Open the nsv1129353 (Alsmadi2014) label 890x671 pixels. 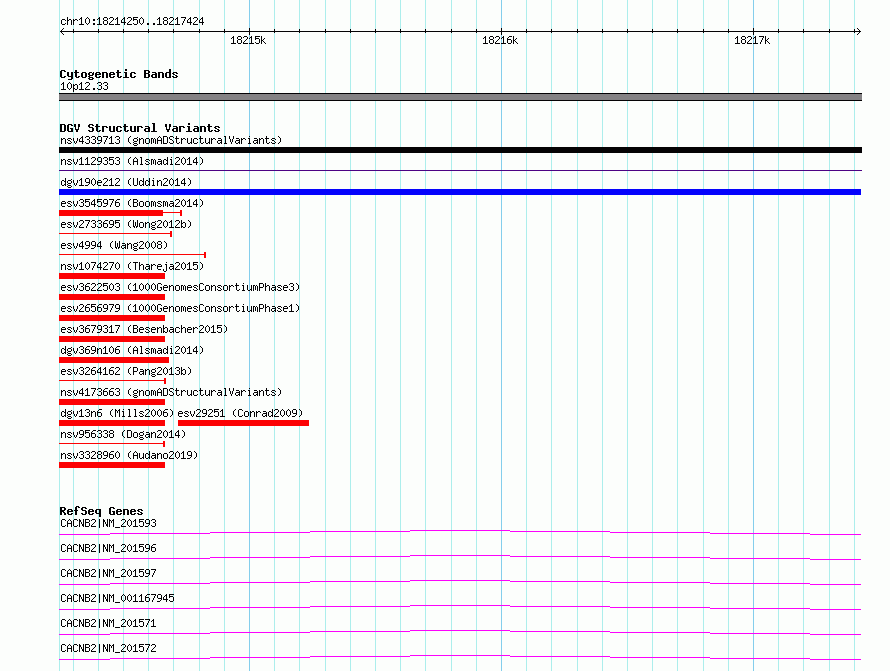pyautogui.click(x=132, y=161)
